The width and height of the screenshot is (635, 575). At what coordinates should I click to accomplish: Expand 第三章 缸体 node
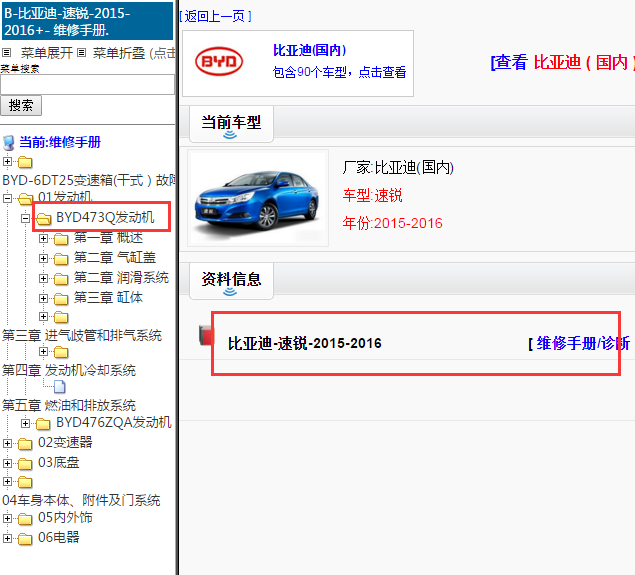43,298
